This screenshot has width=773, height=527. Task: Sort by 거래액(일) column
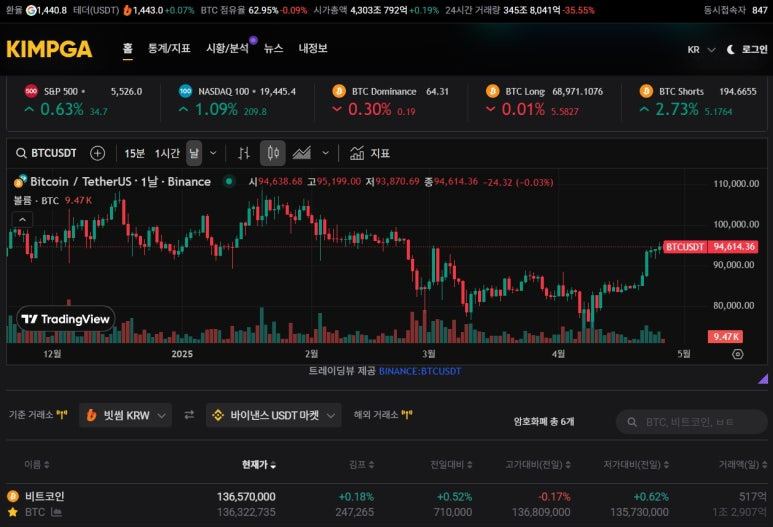click(743, 464)
